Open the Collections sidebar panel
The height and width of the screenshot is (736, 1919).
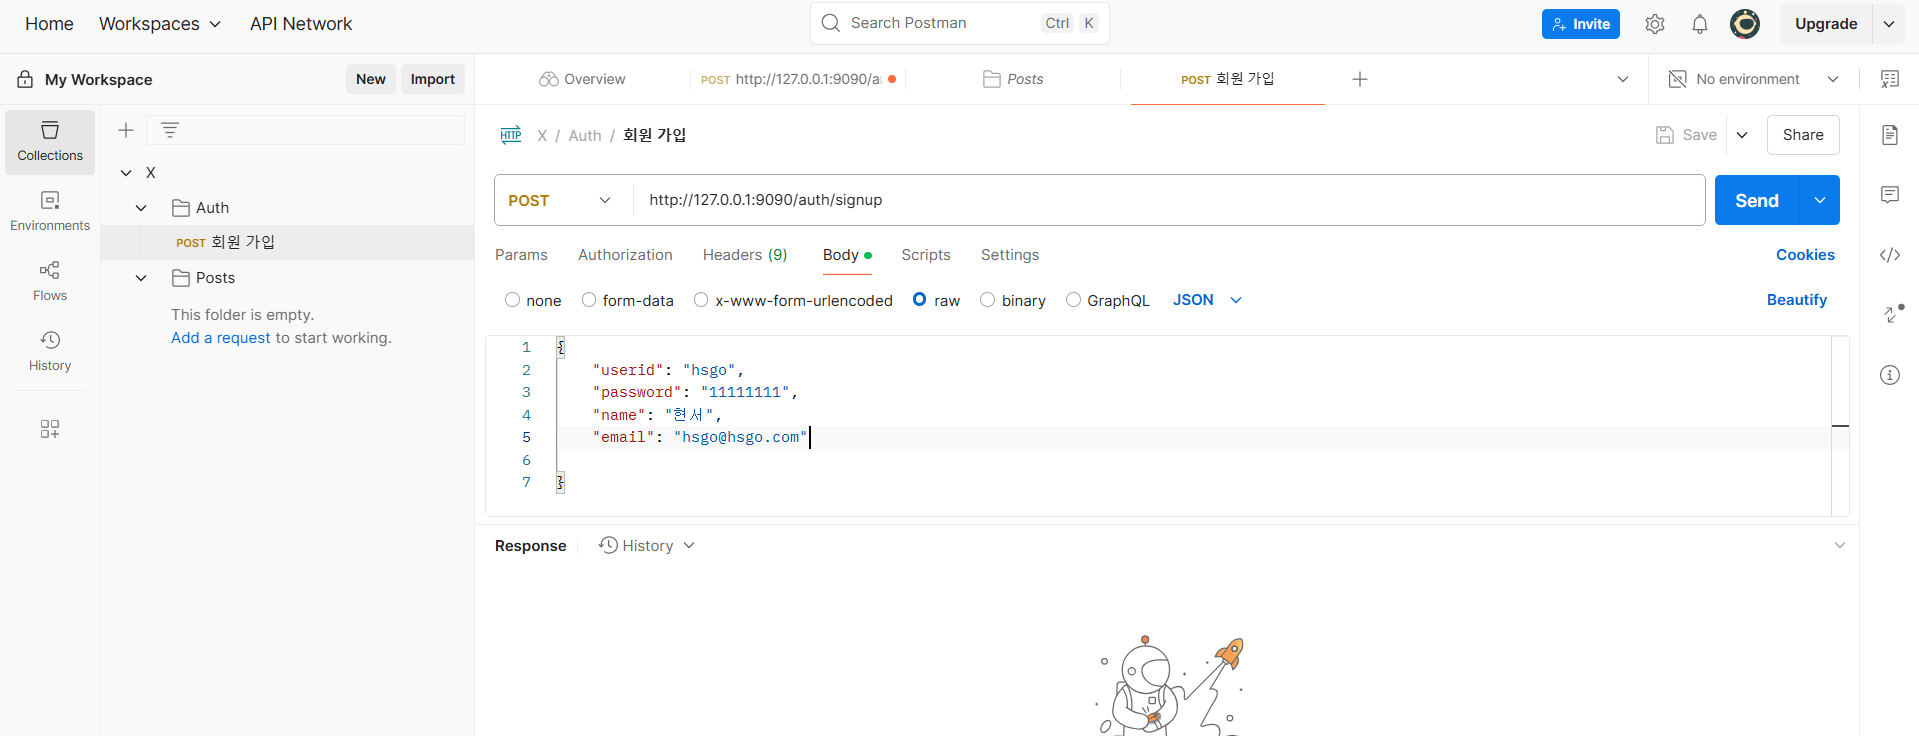click(x=50, y=142)
